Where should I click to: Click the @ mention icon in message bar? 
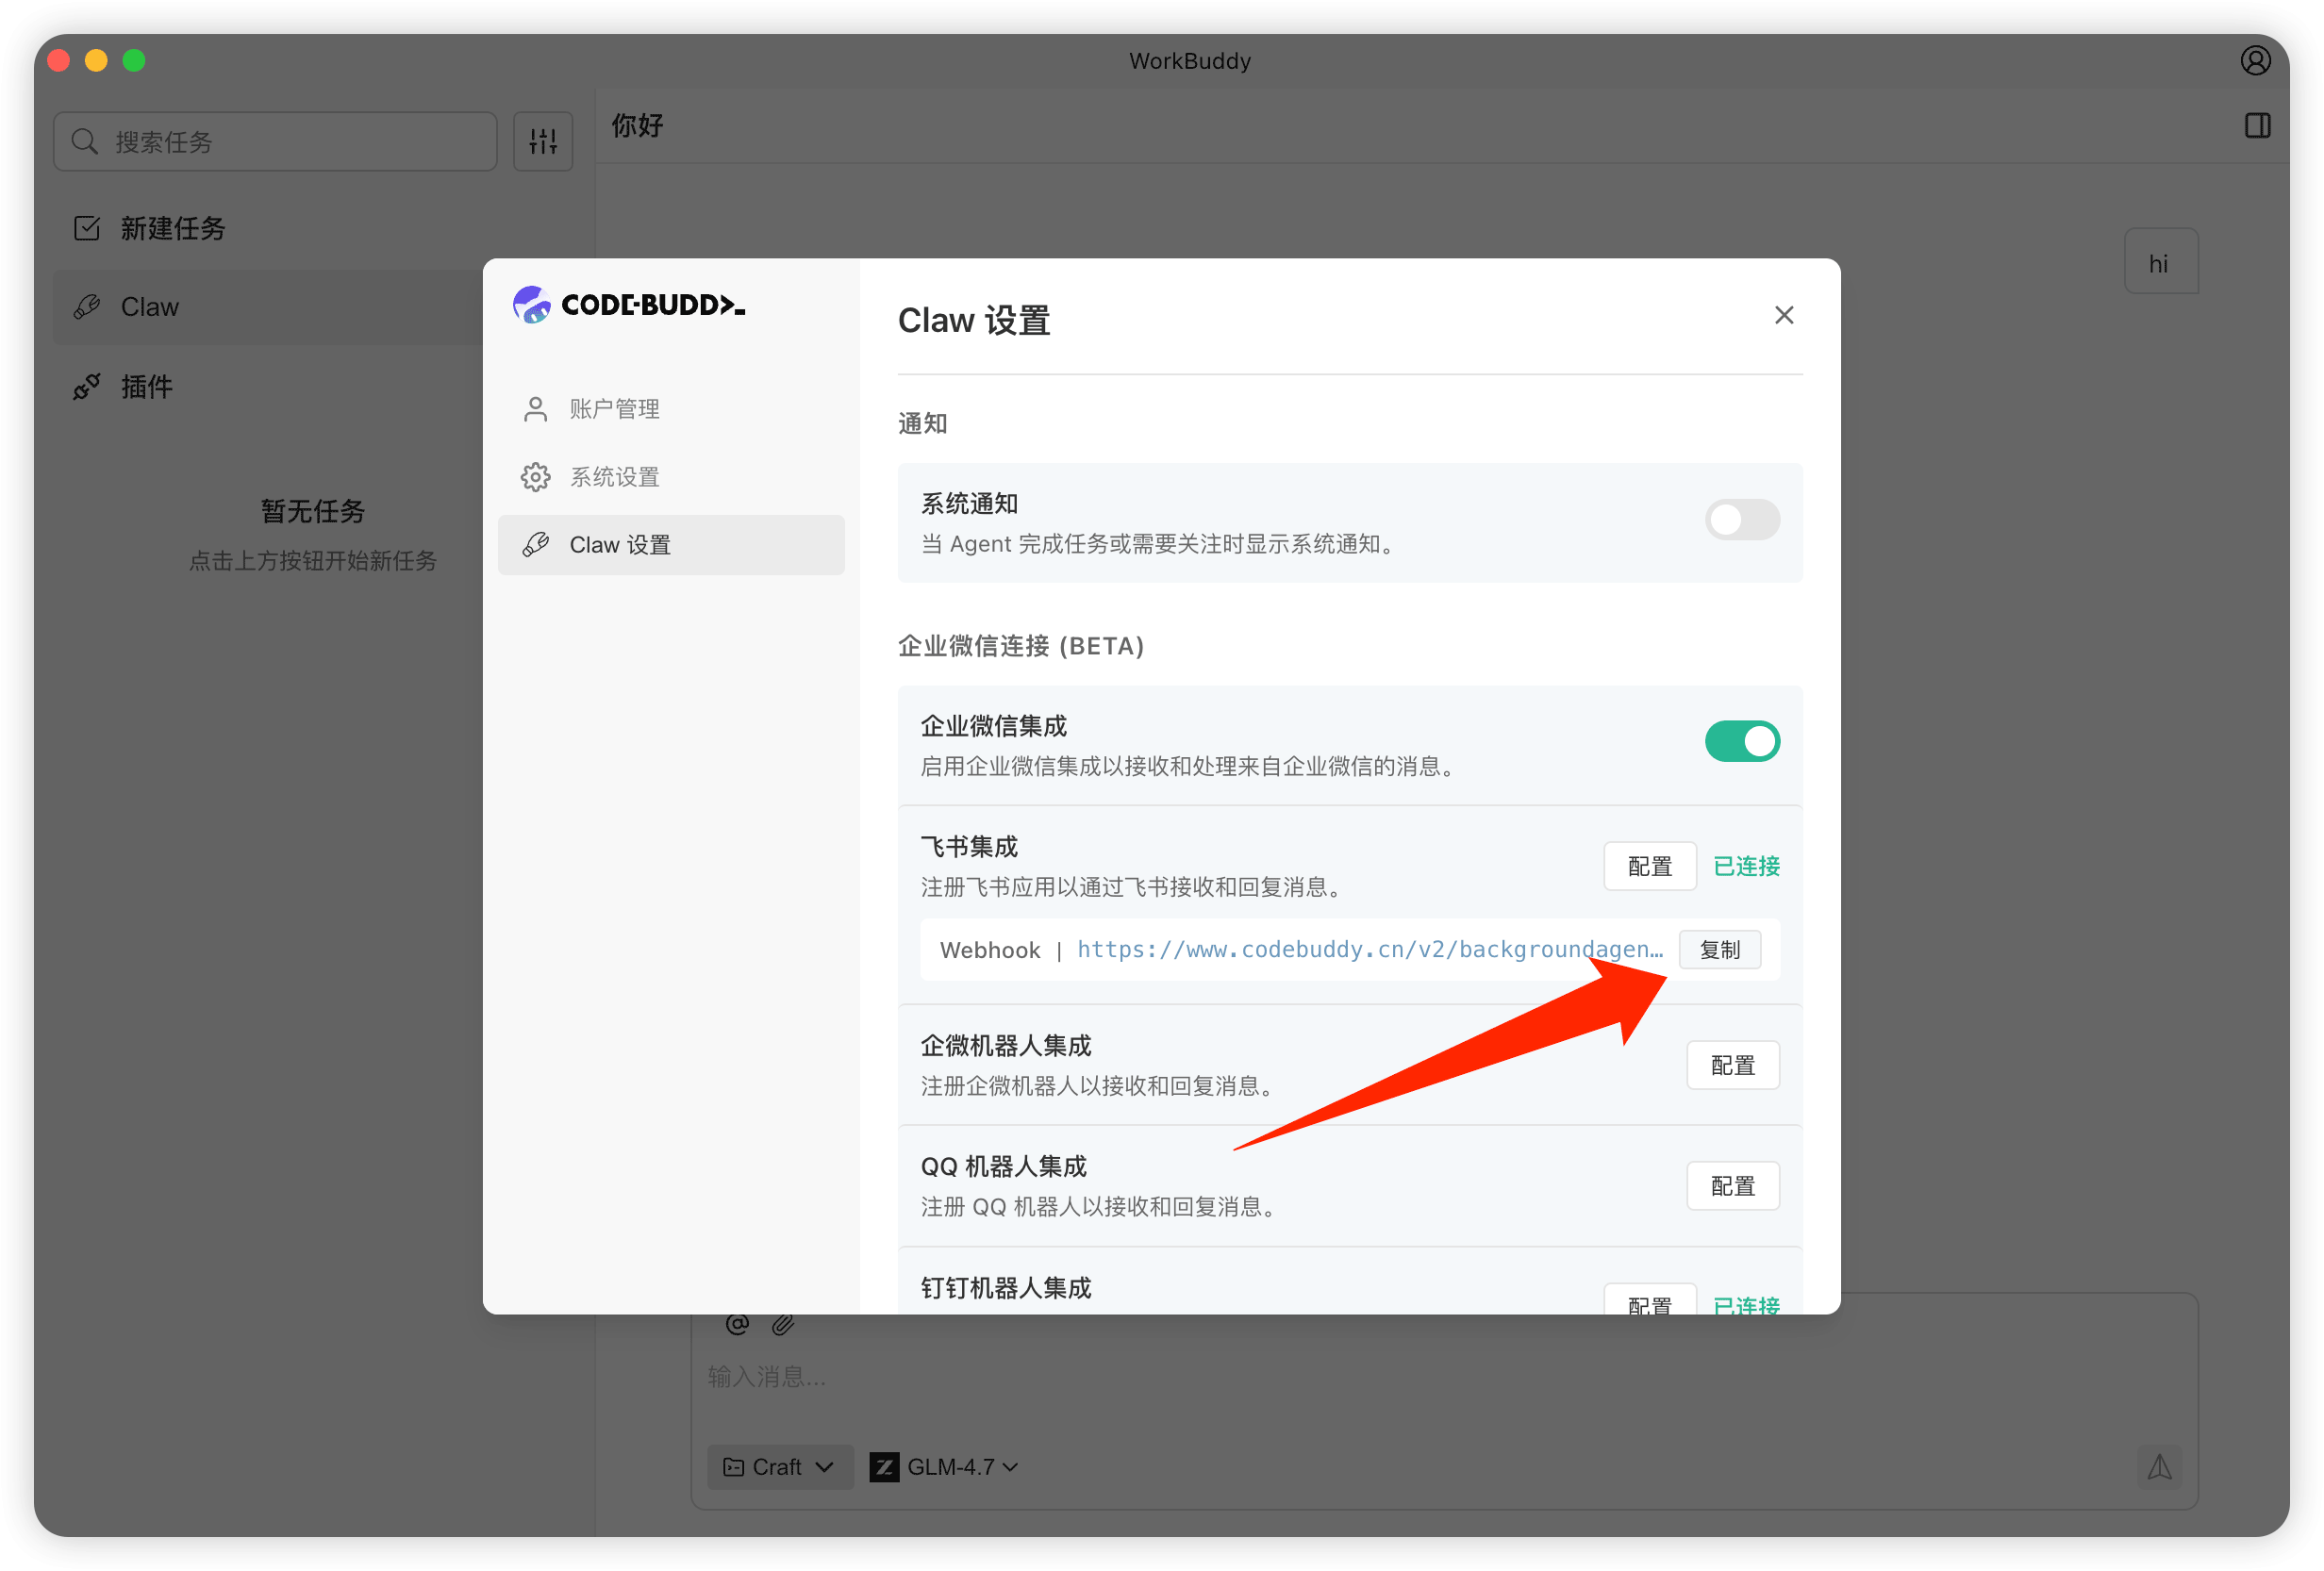pos(737,1323)
